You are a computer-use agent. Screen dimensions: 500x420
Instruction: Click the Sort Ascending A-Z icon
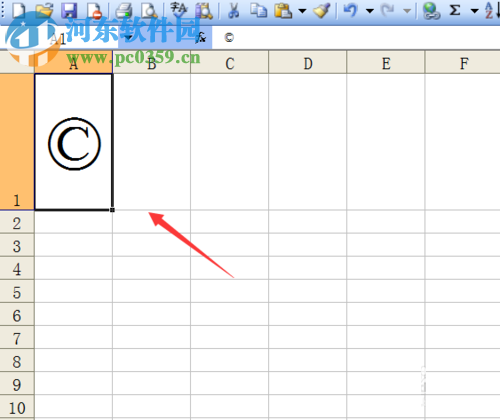tap(490, 10)
